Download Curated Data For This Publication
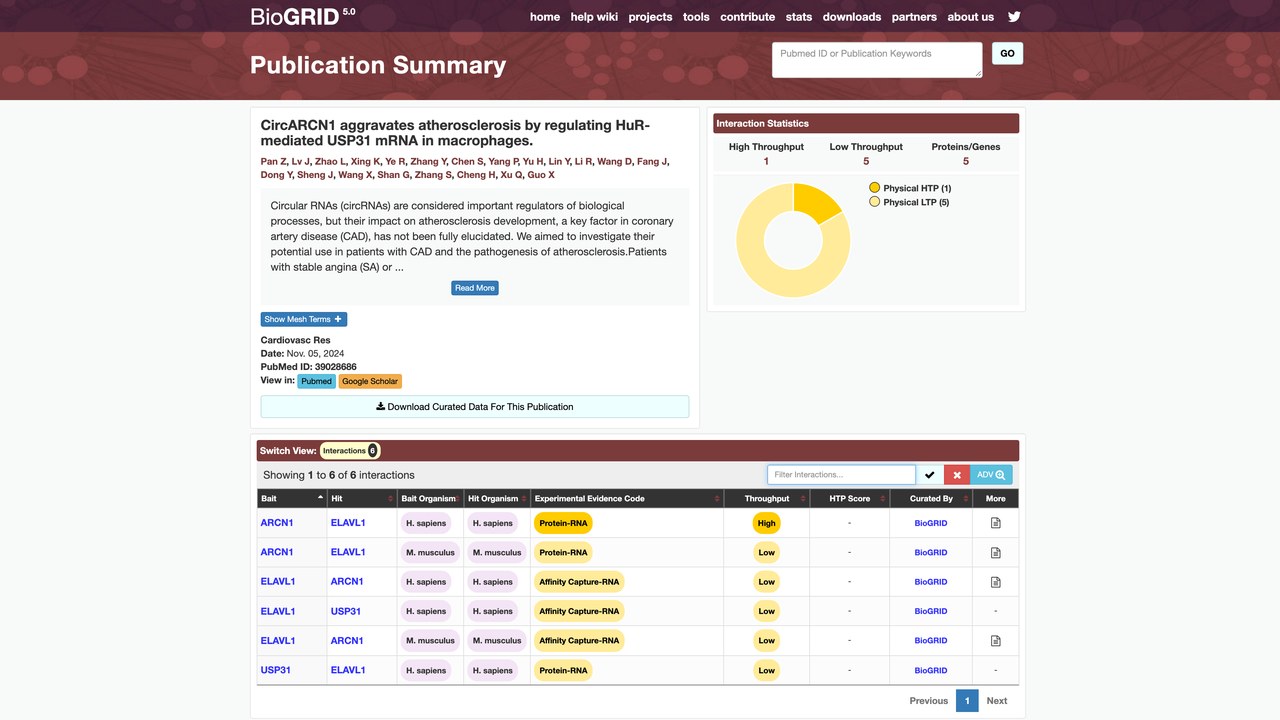This screenshot has width=1280, height=720. (475, 407)
